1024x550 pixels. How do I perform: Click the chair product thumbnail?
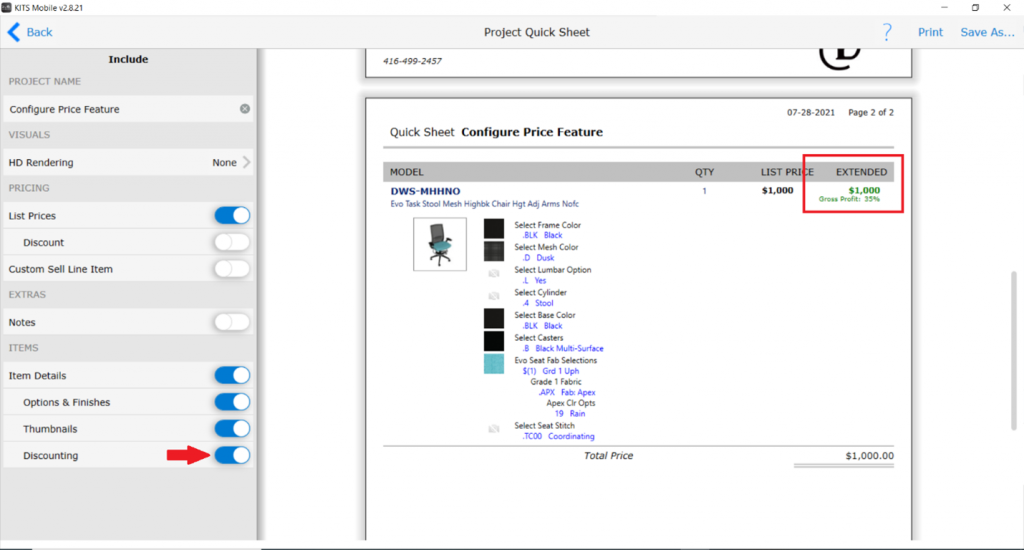pos(440,244)
